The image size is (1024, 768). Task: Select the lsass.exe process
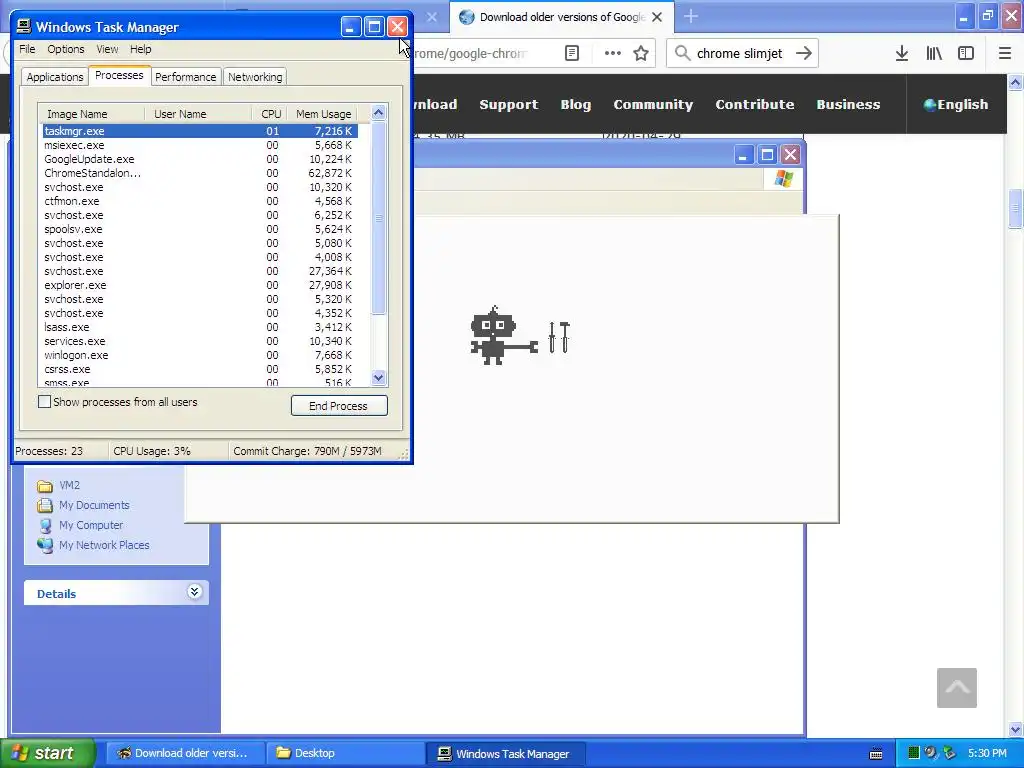click(x=199, y=327)
